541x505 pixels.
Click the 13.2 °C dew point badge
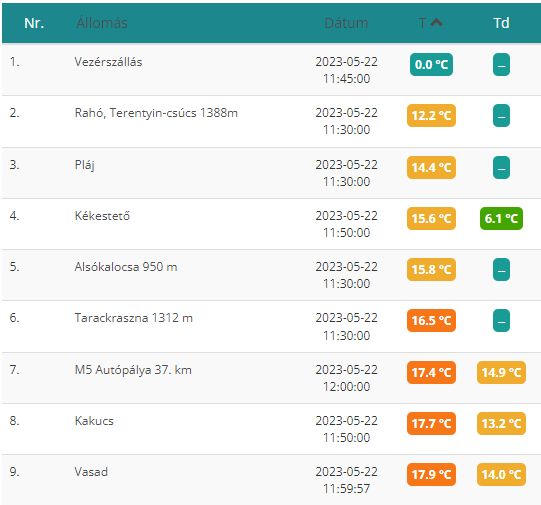(x=501, y=423)
